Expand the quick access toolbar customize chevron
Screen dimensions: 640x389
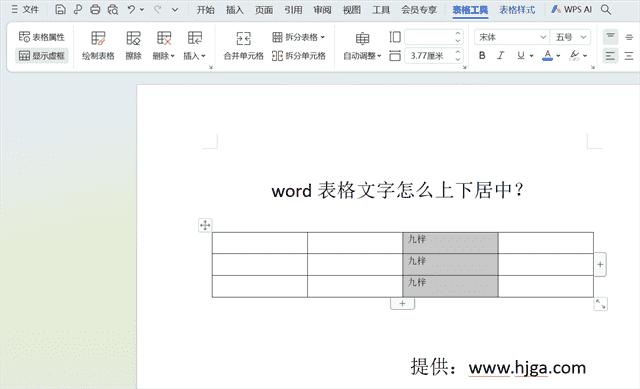(x=175, y=9)
